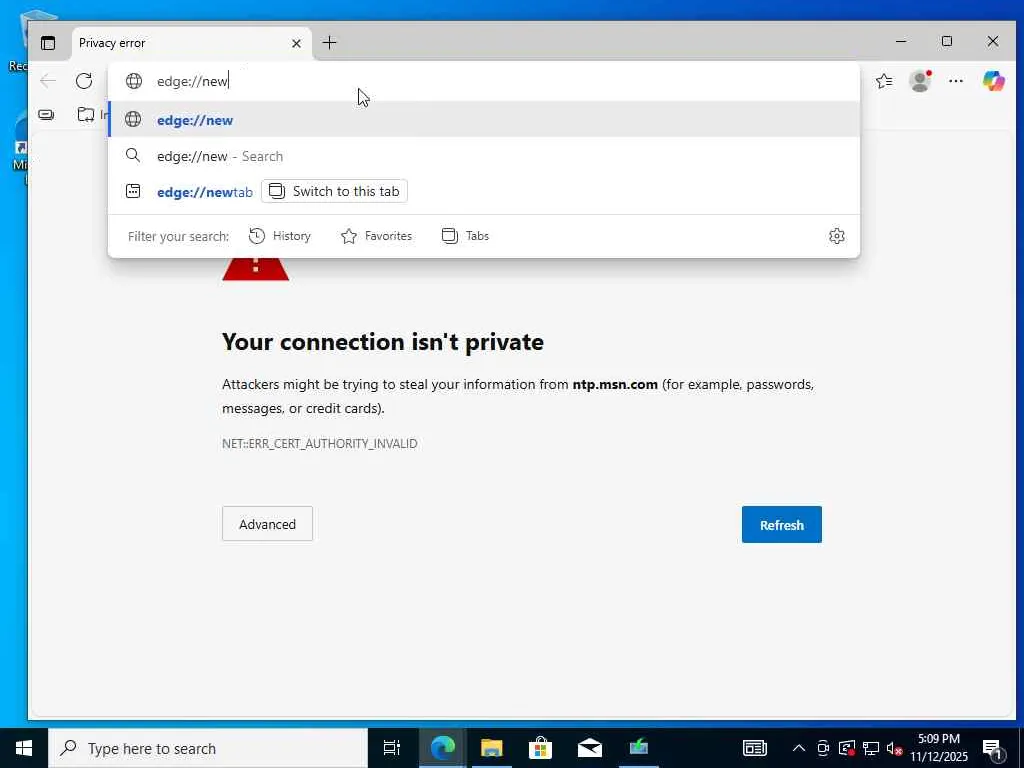Open the notification center icon
The width and height of the screenshot is (1024, 768).
click(x=993, y=749)
